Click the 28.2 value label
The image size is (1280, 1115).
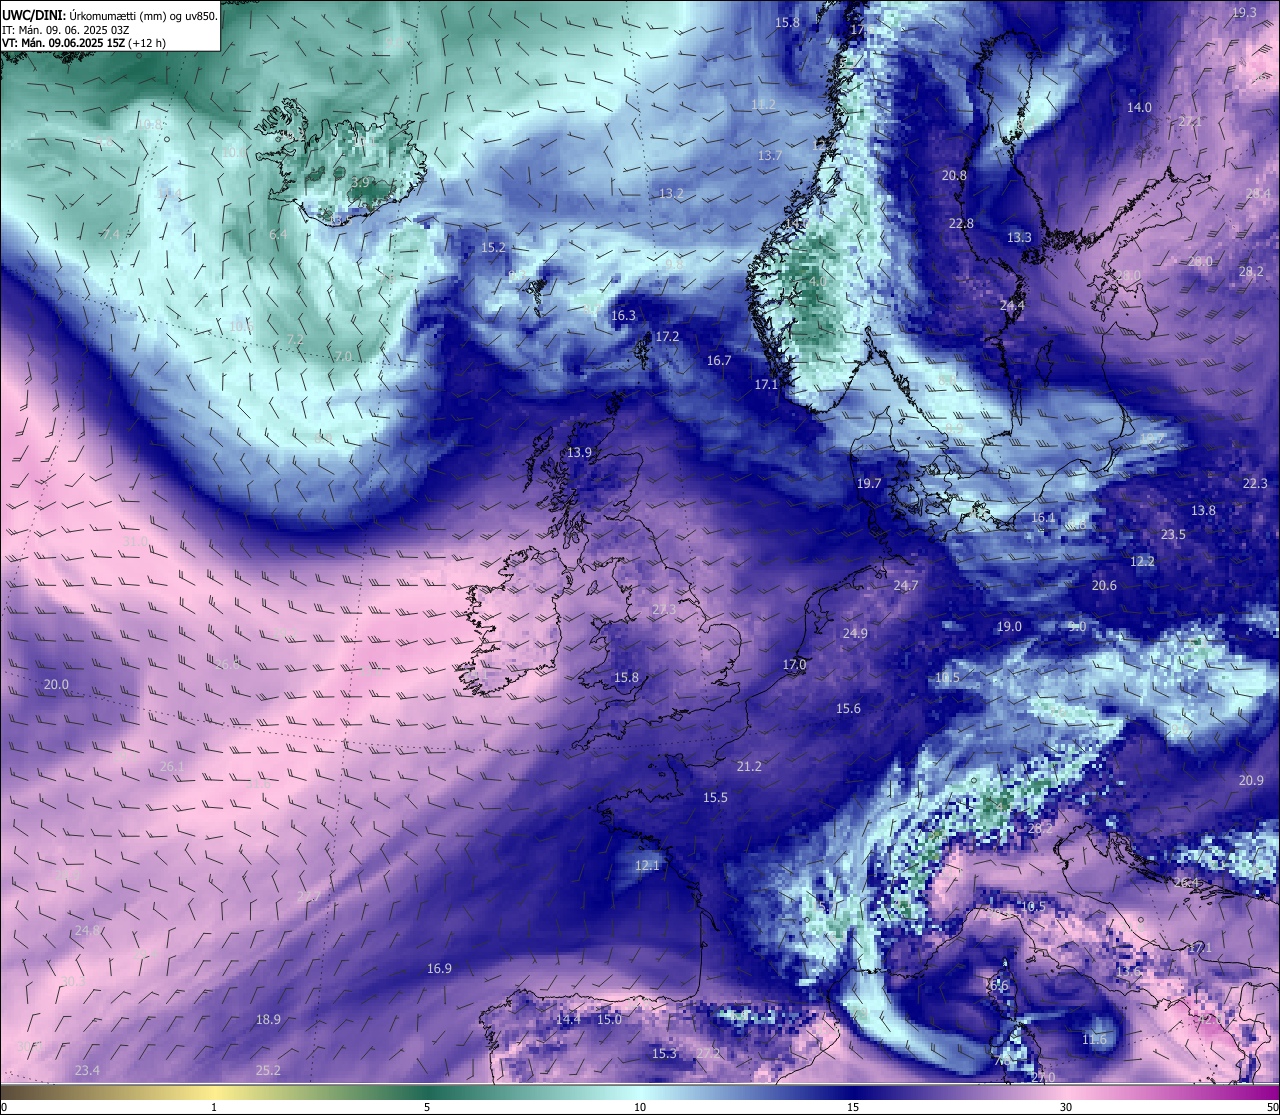click(x=1251, y=272)
